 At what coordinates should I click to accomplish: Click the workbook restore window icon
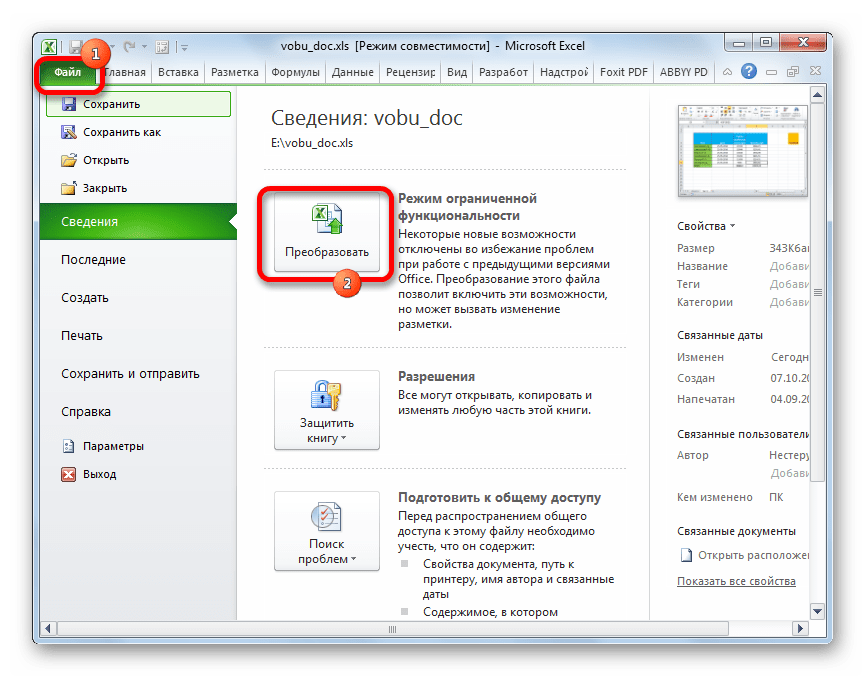pyautogui.click(x=793, y=72)
